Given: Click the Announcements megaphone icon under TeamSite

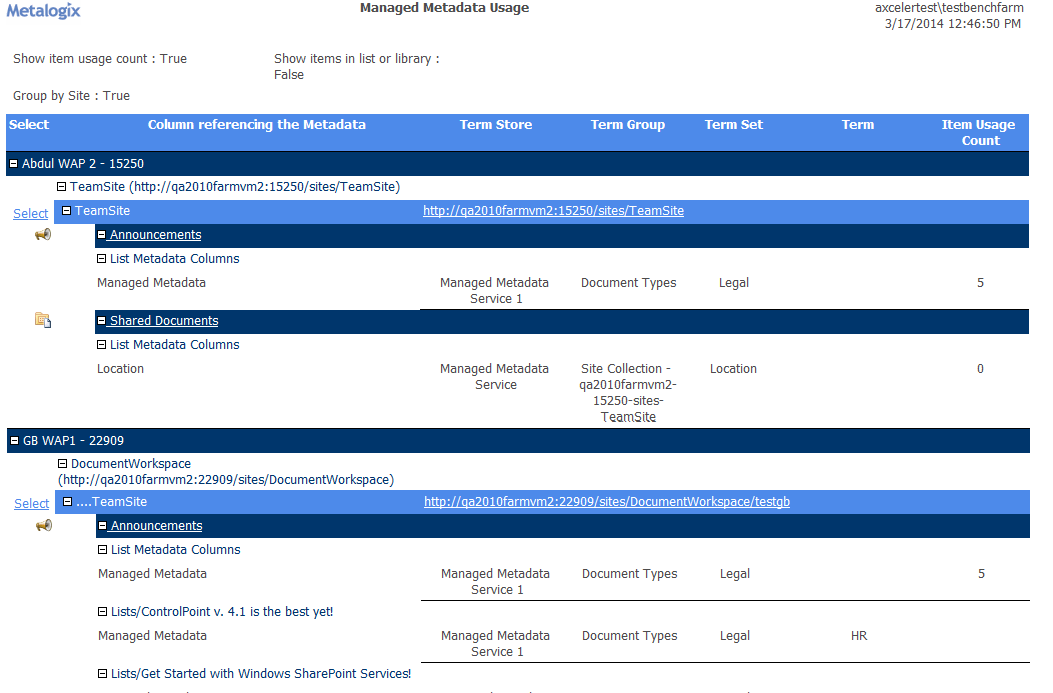Looking at the screenshot, I should pyautogui.click(x=43, y=235).
